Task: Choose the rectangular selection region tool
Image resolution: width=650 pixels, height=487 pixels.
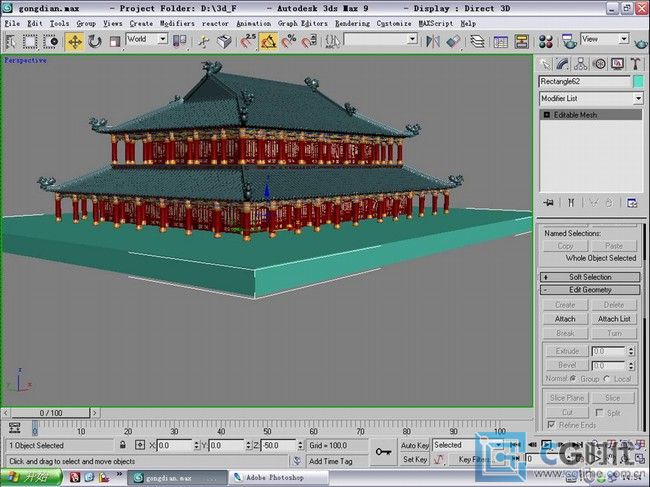Action: tap(30, 41)
